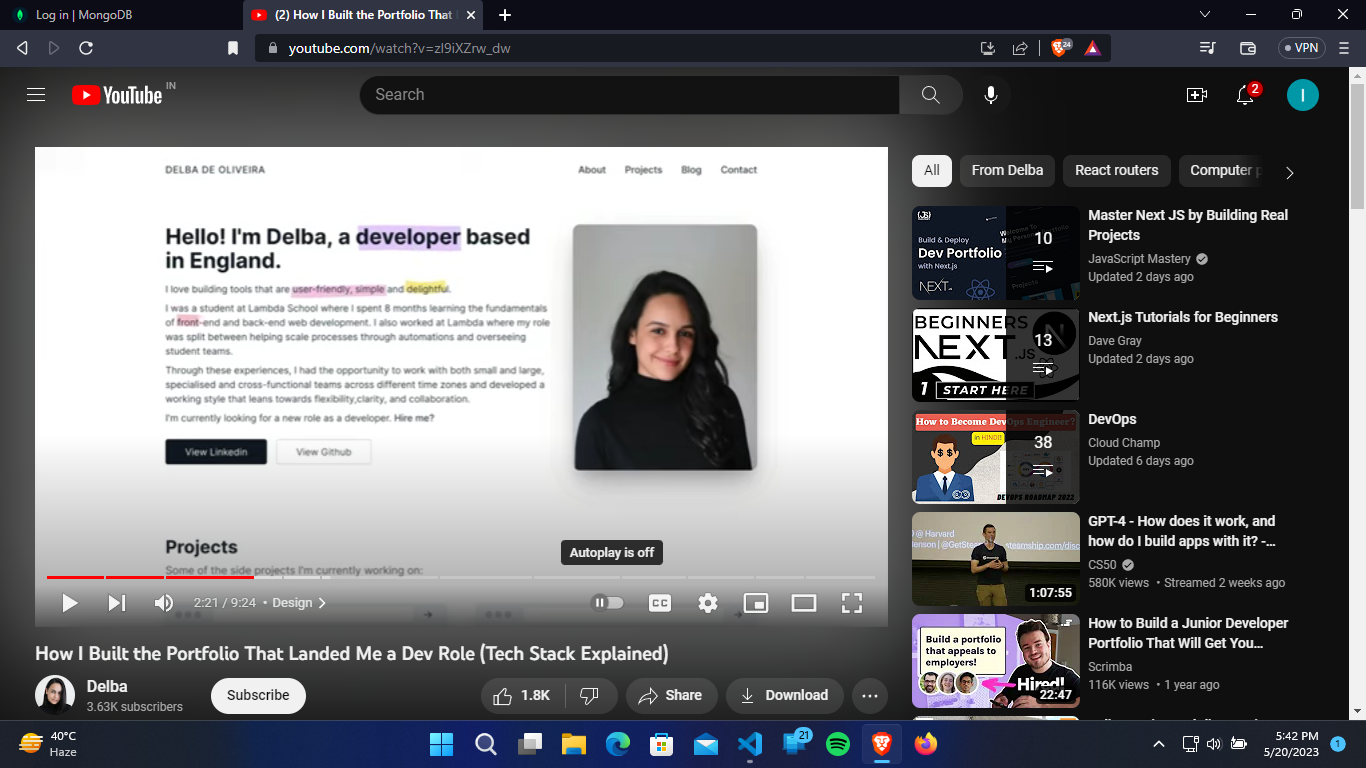Image resolution: width=1366 pixels, height=768 pixels.
Task: Switch to theater mode
Action: point(804,603)
